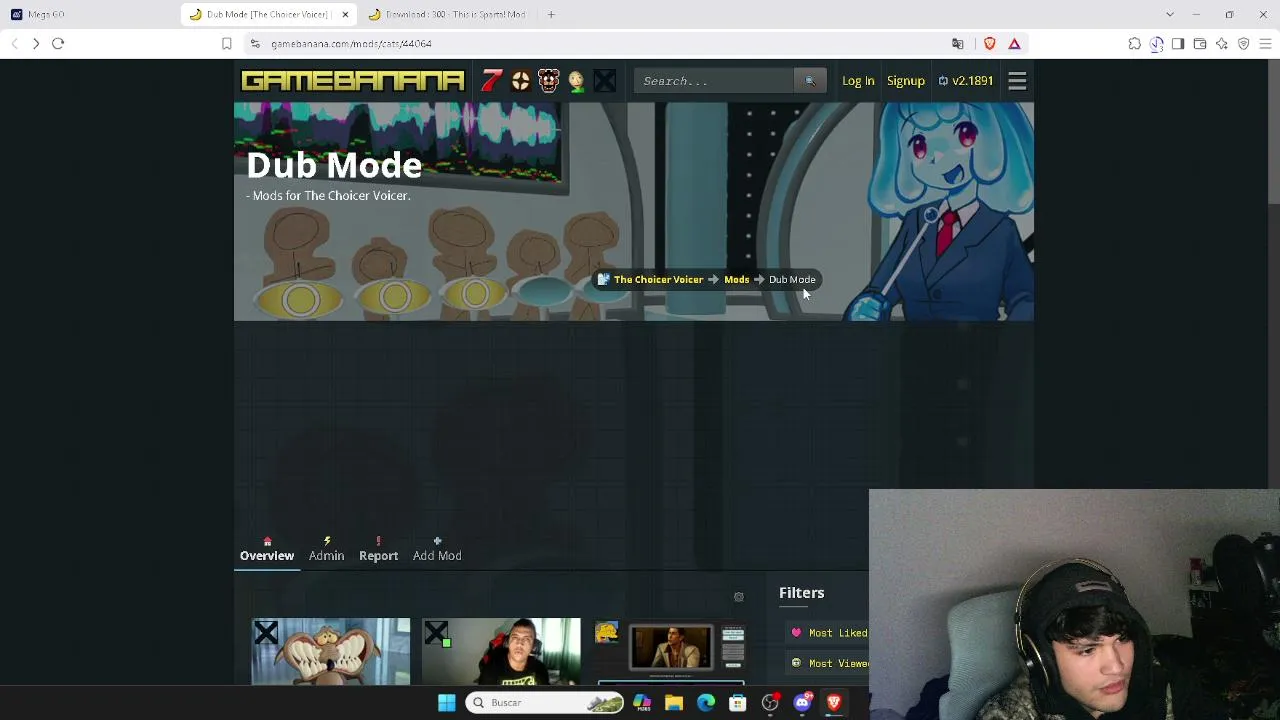Open the Mods breadcrumb link

point(736,280)
